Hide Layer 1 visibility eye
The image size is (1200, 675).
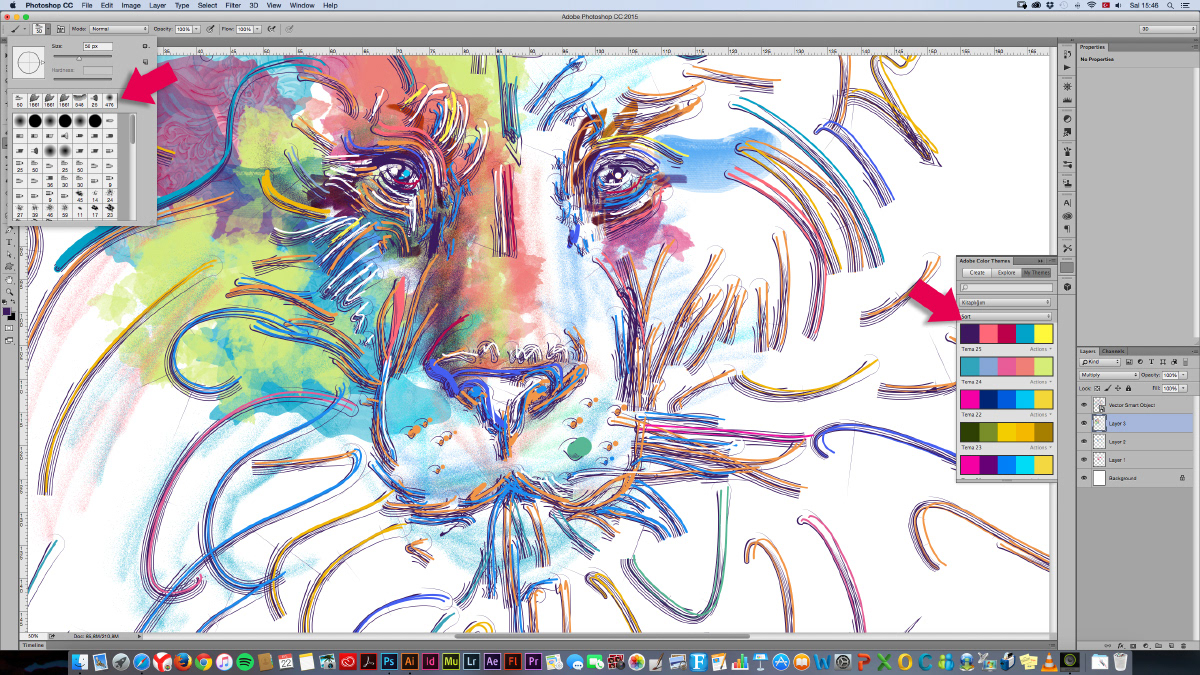[1084, 459]
